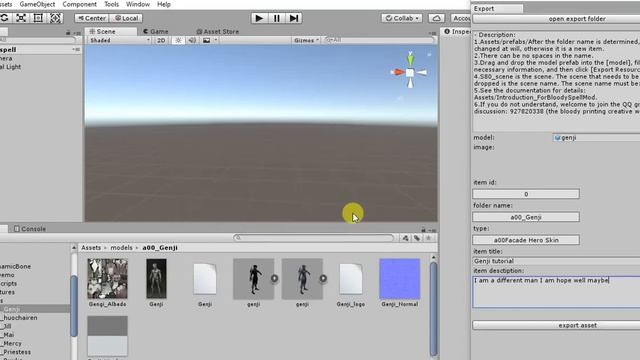The image size is (640, 360).
Task: Toggle Project panel lock icon
Action: (x=424, y=230)
